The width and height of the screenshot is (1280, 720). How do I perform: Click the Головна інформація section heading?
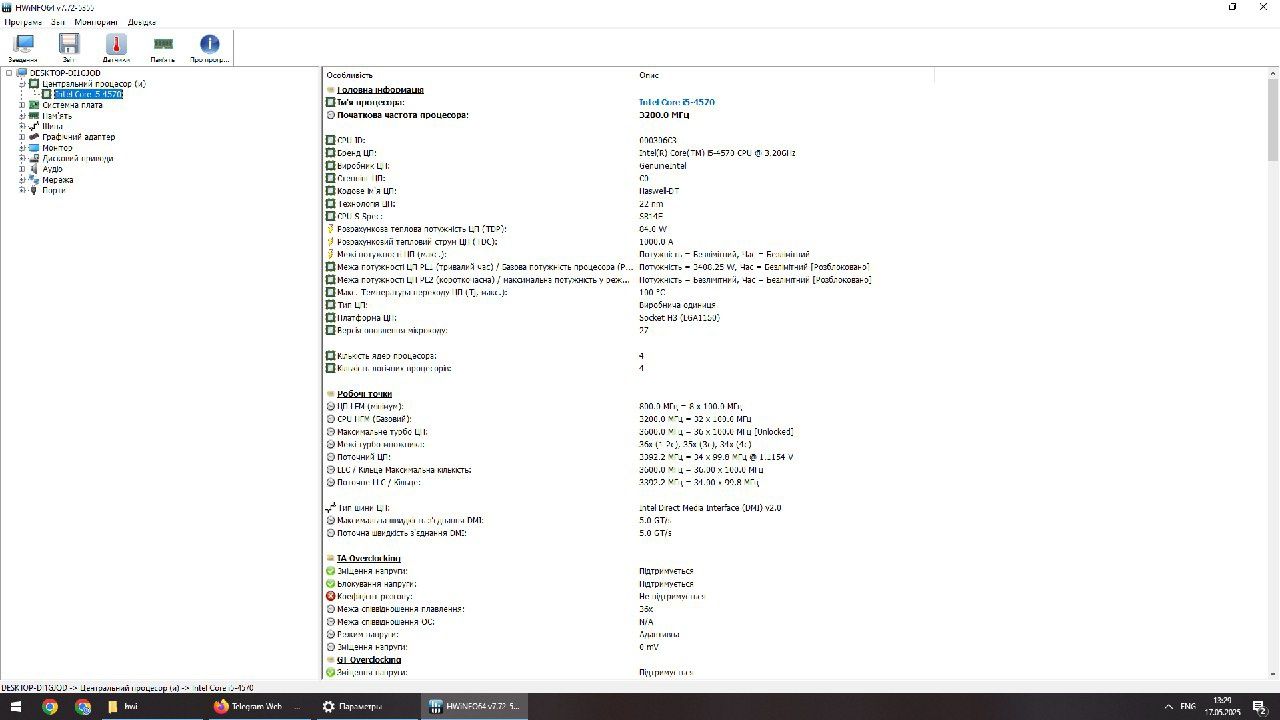[380, 90]
